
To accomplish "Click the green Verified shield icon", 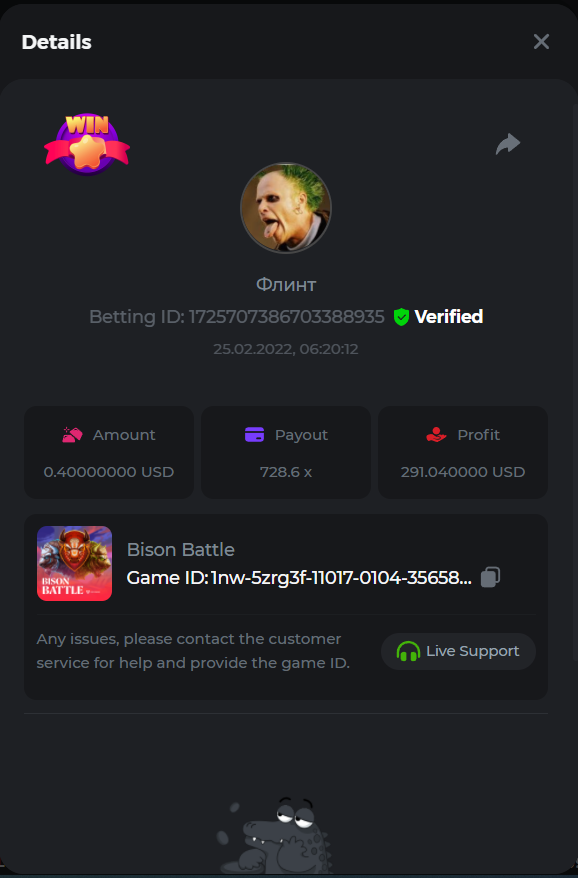I will [401, 317].
